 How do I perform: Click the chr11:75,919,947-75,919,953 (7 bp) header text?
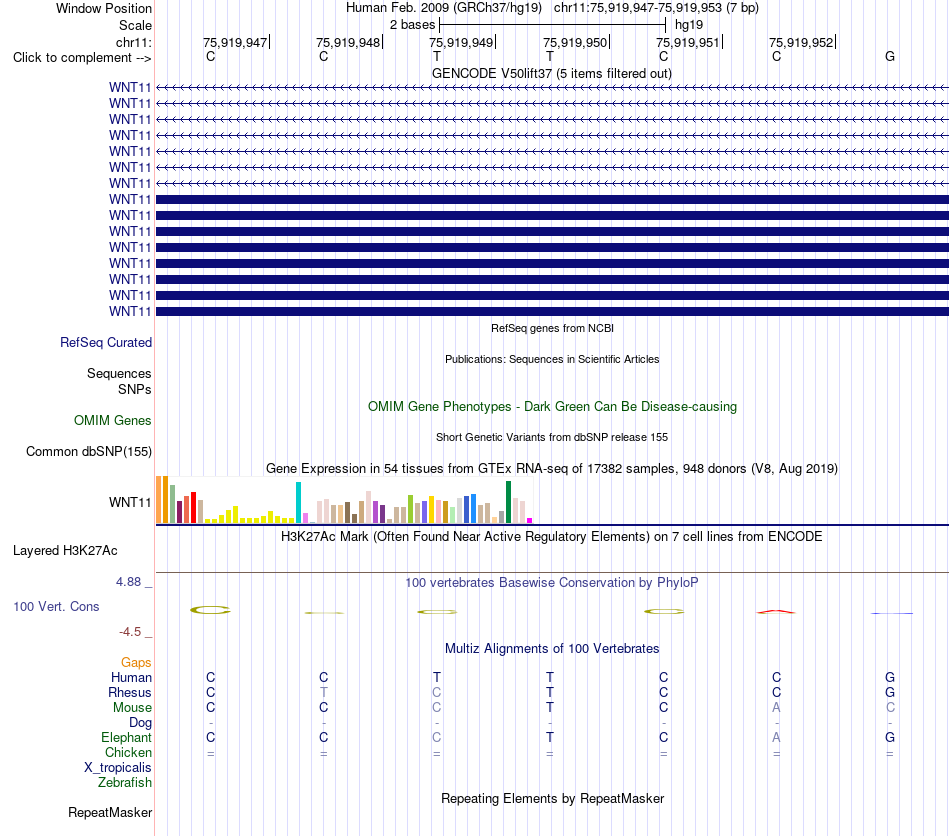click(x=656, y=8)
